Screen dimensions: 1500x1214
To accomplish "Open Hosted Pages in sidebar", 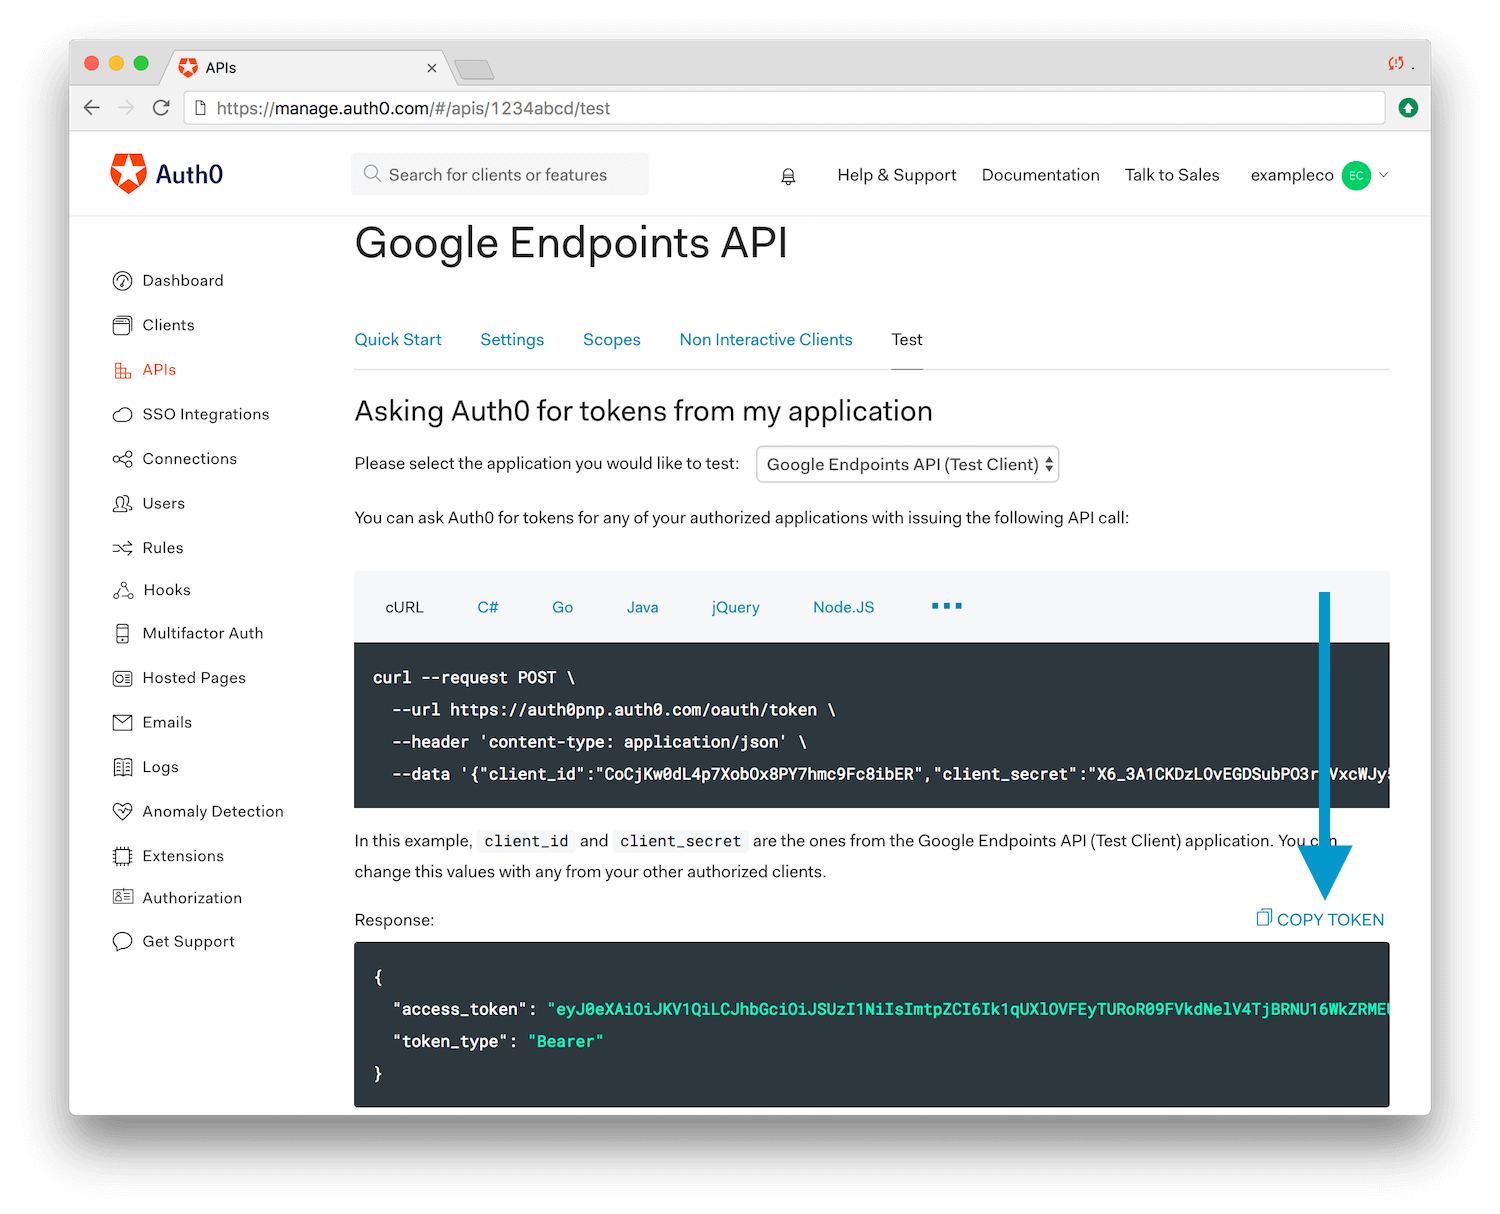I will click(194, 678).
